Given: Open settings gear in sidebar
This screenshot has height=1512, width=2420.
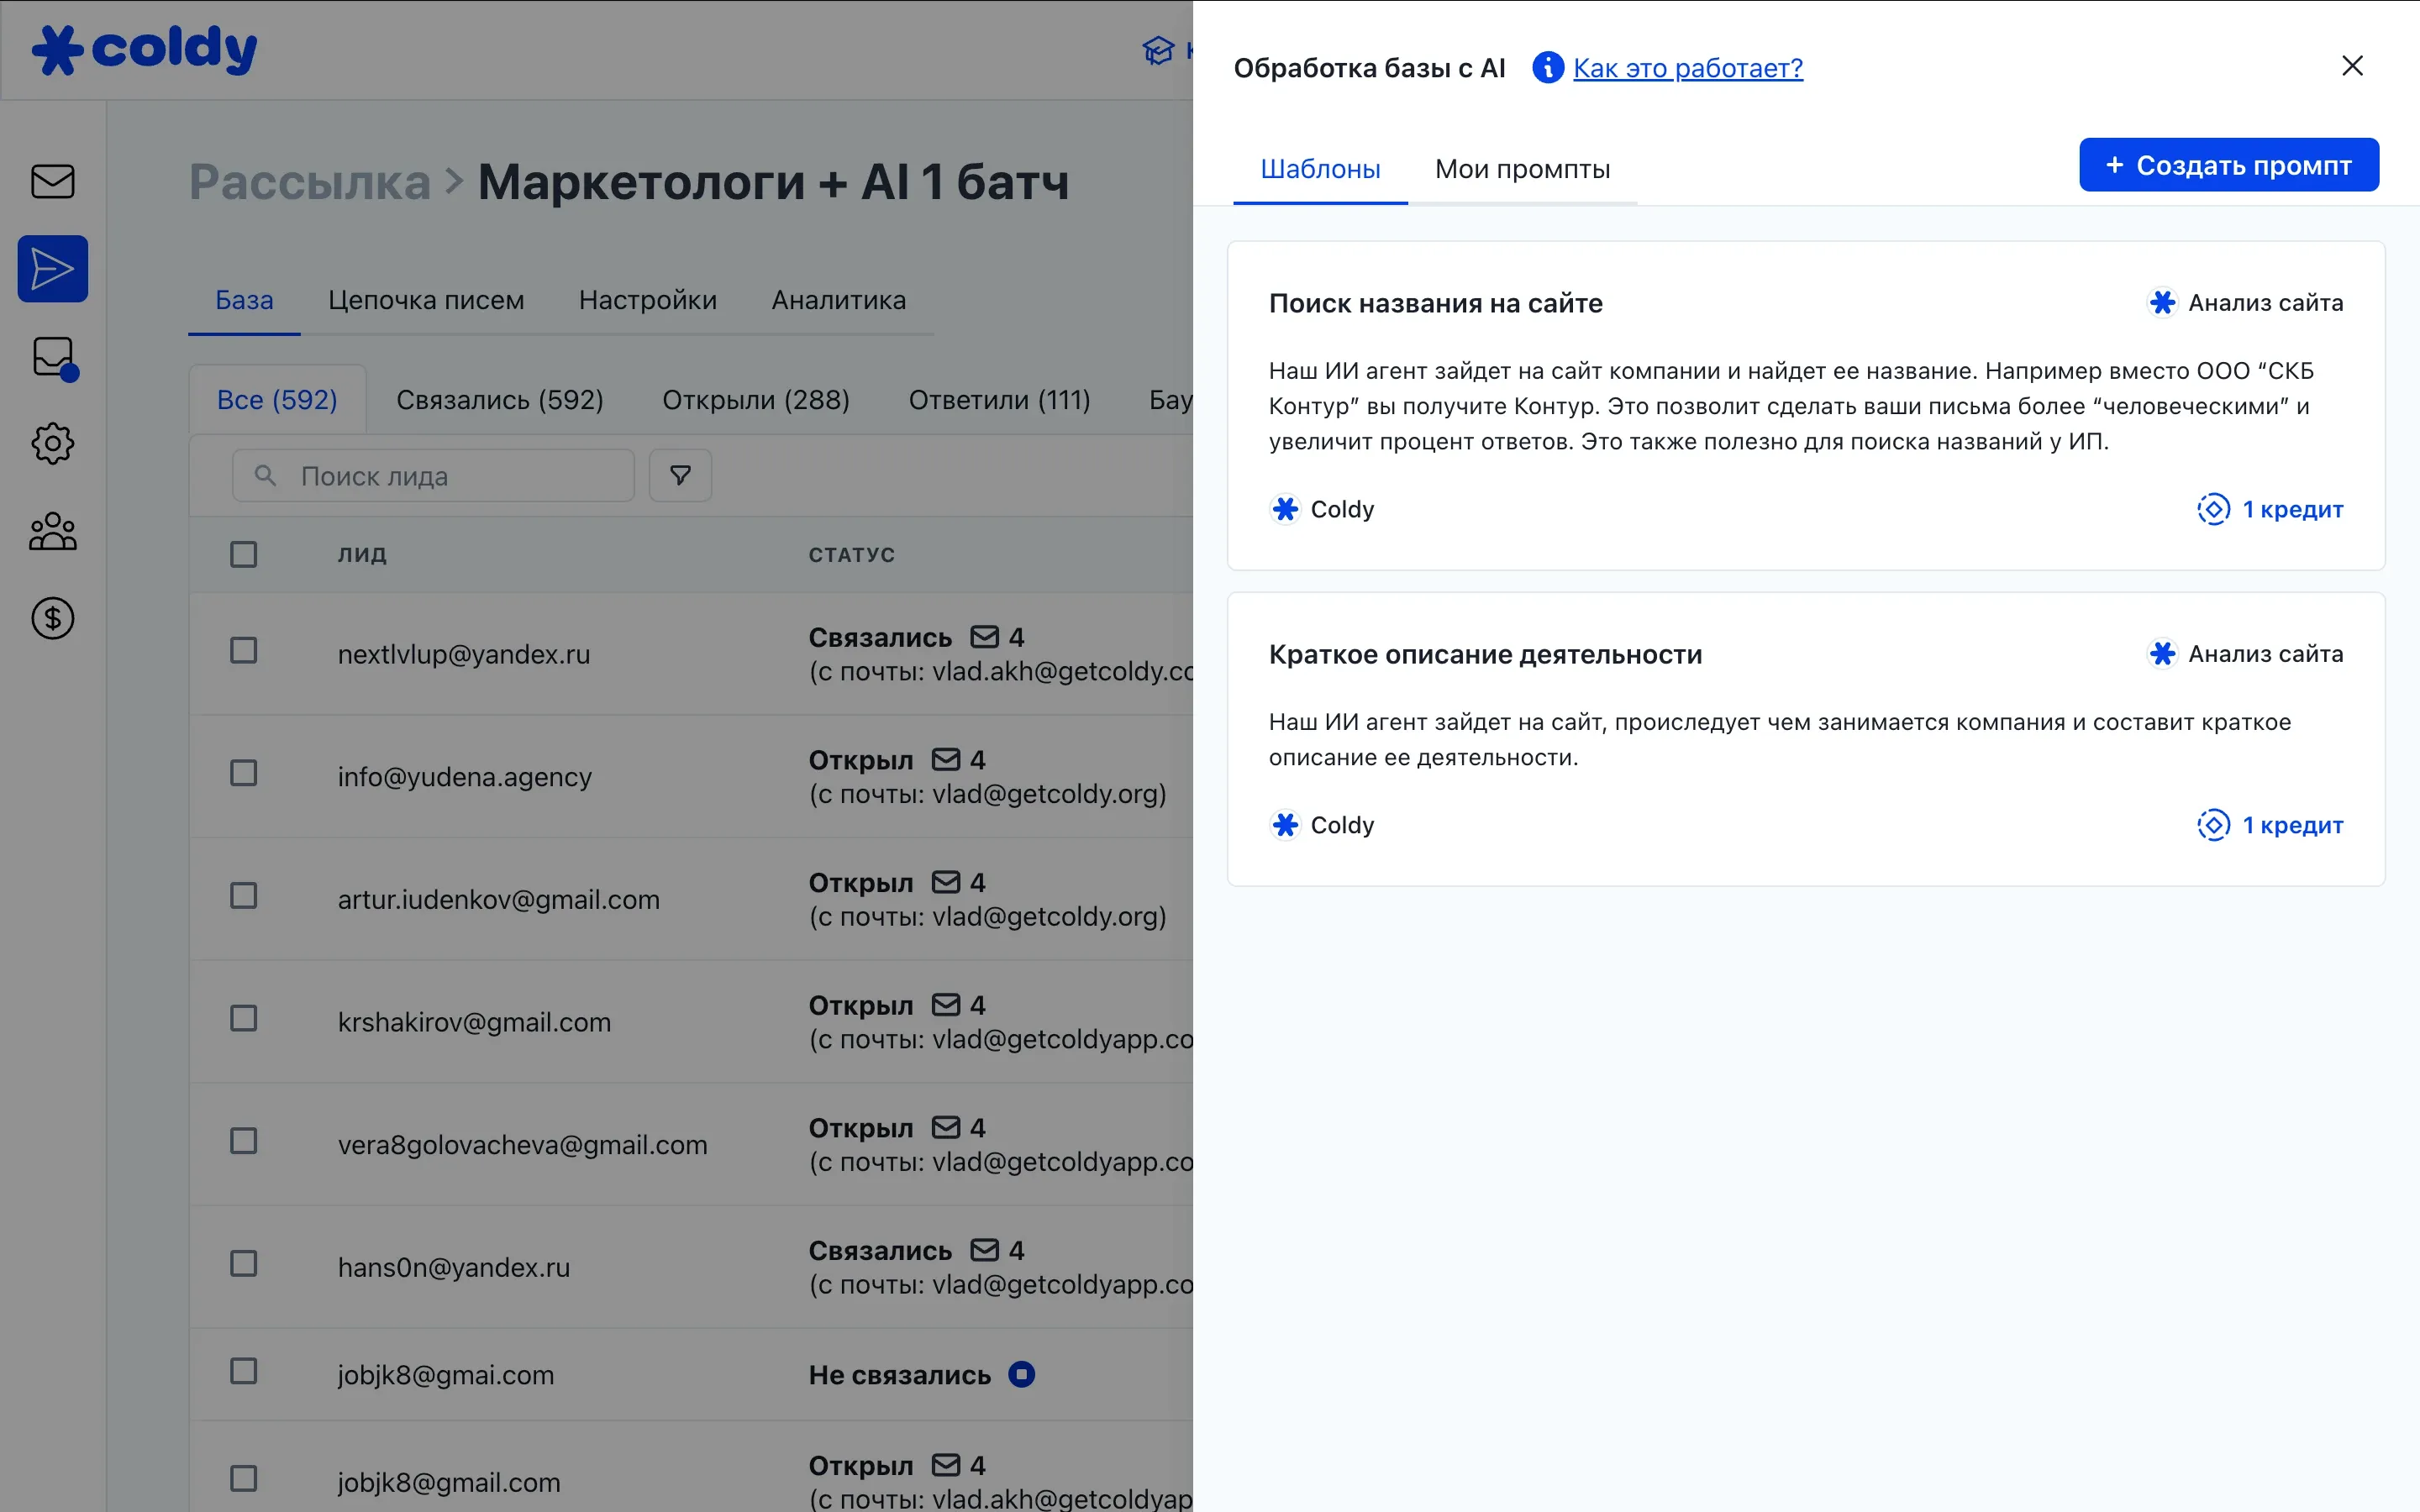Looking at the screenshot, I should click(x=52, y=443).
